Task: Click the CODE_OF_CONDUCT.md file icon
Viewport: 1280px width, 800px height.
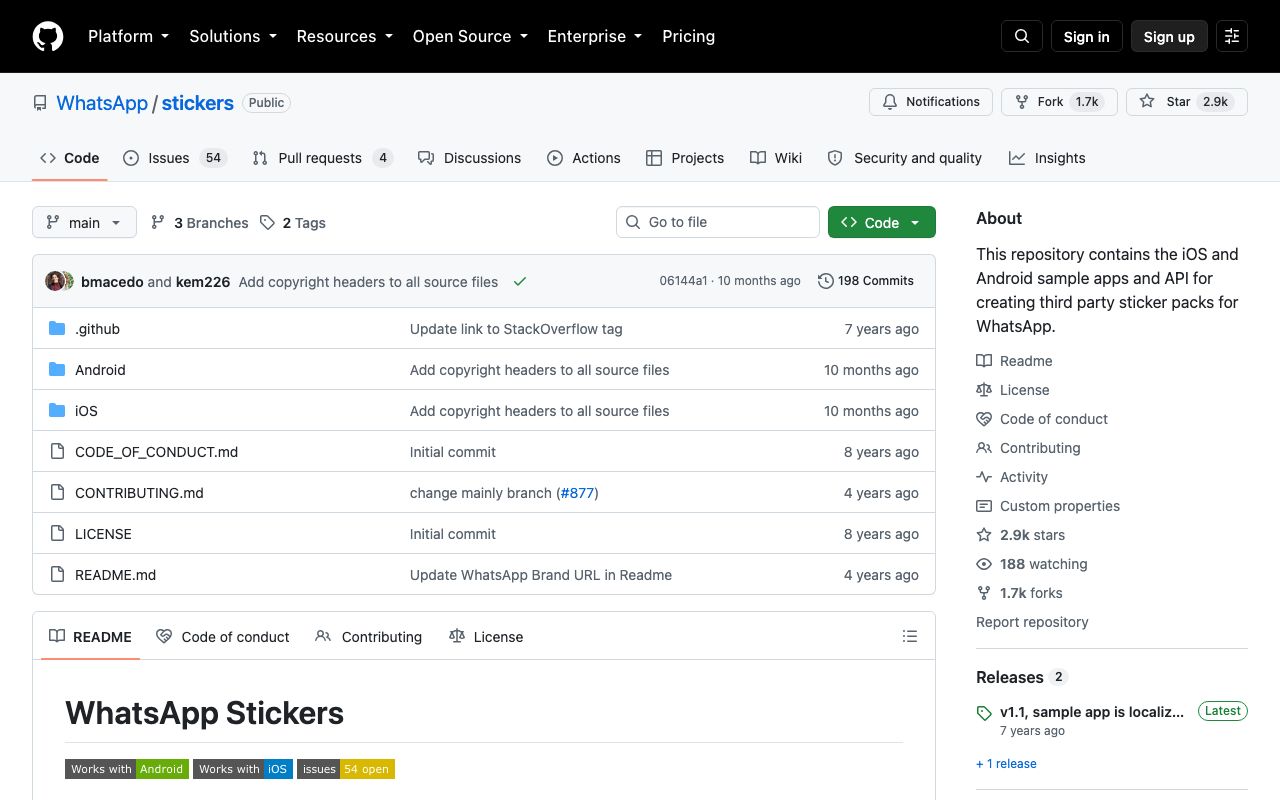Action: click(57, 452)
